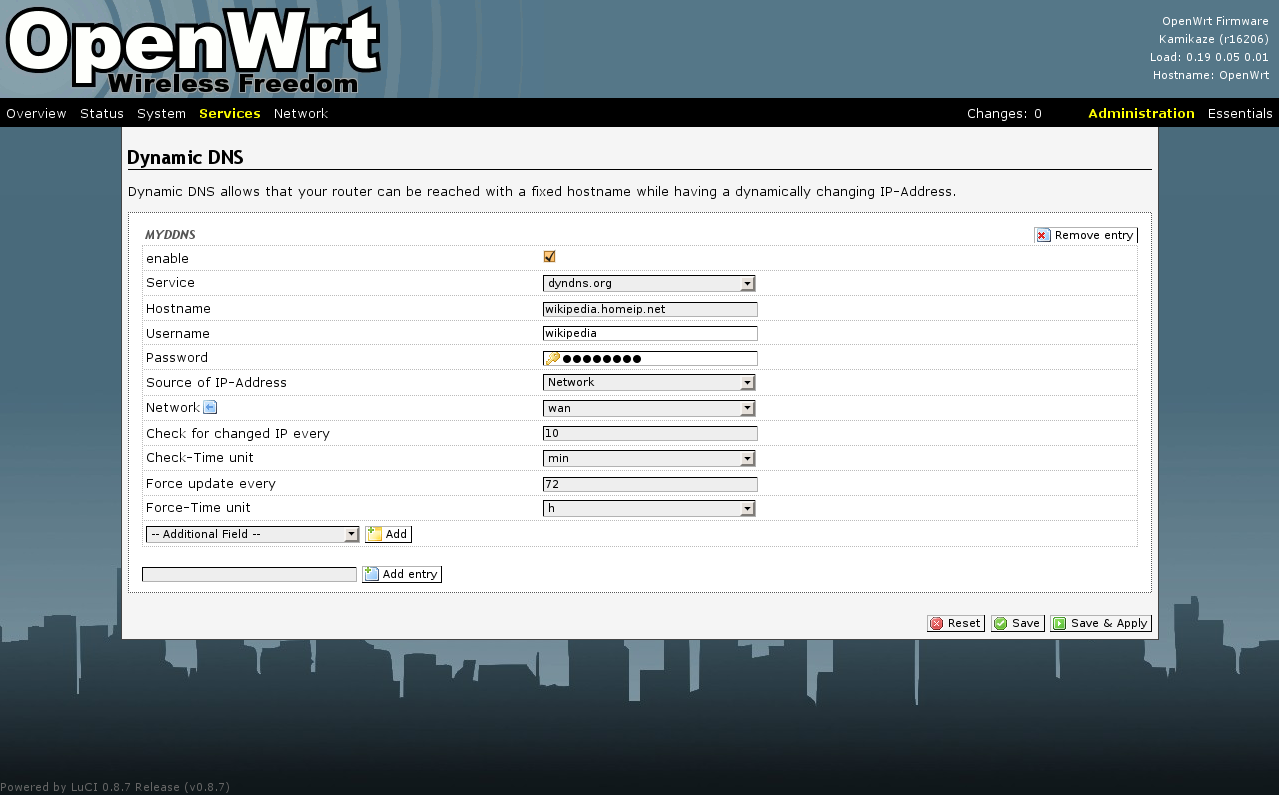
Task: Open the Network menu in navigation bar
Action: [301, 113]
